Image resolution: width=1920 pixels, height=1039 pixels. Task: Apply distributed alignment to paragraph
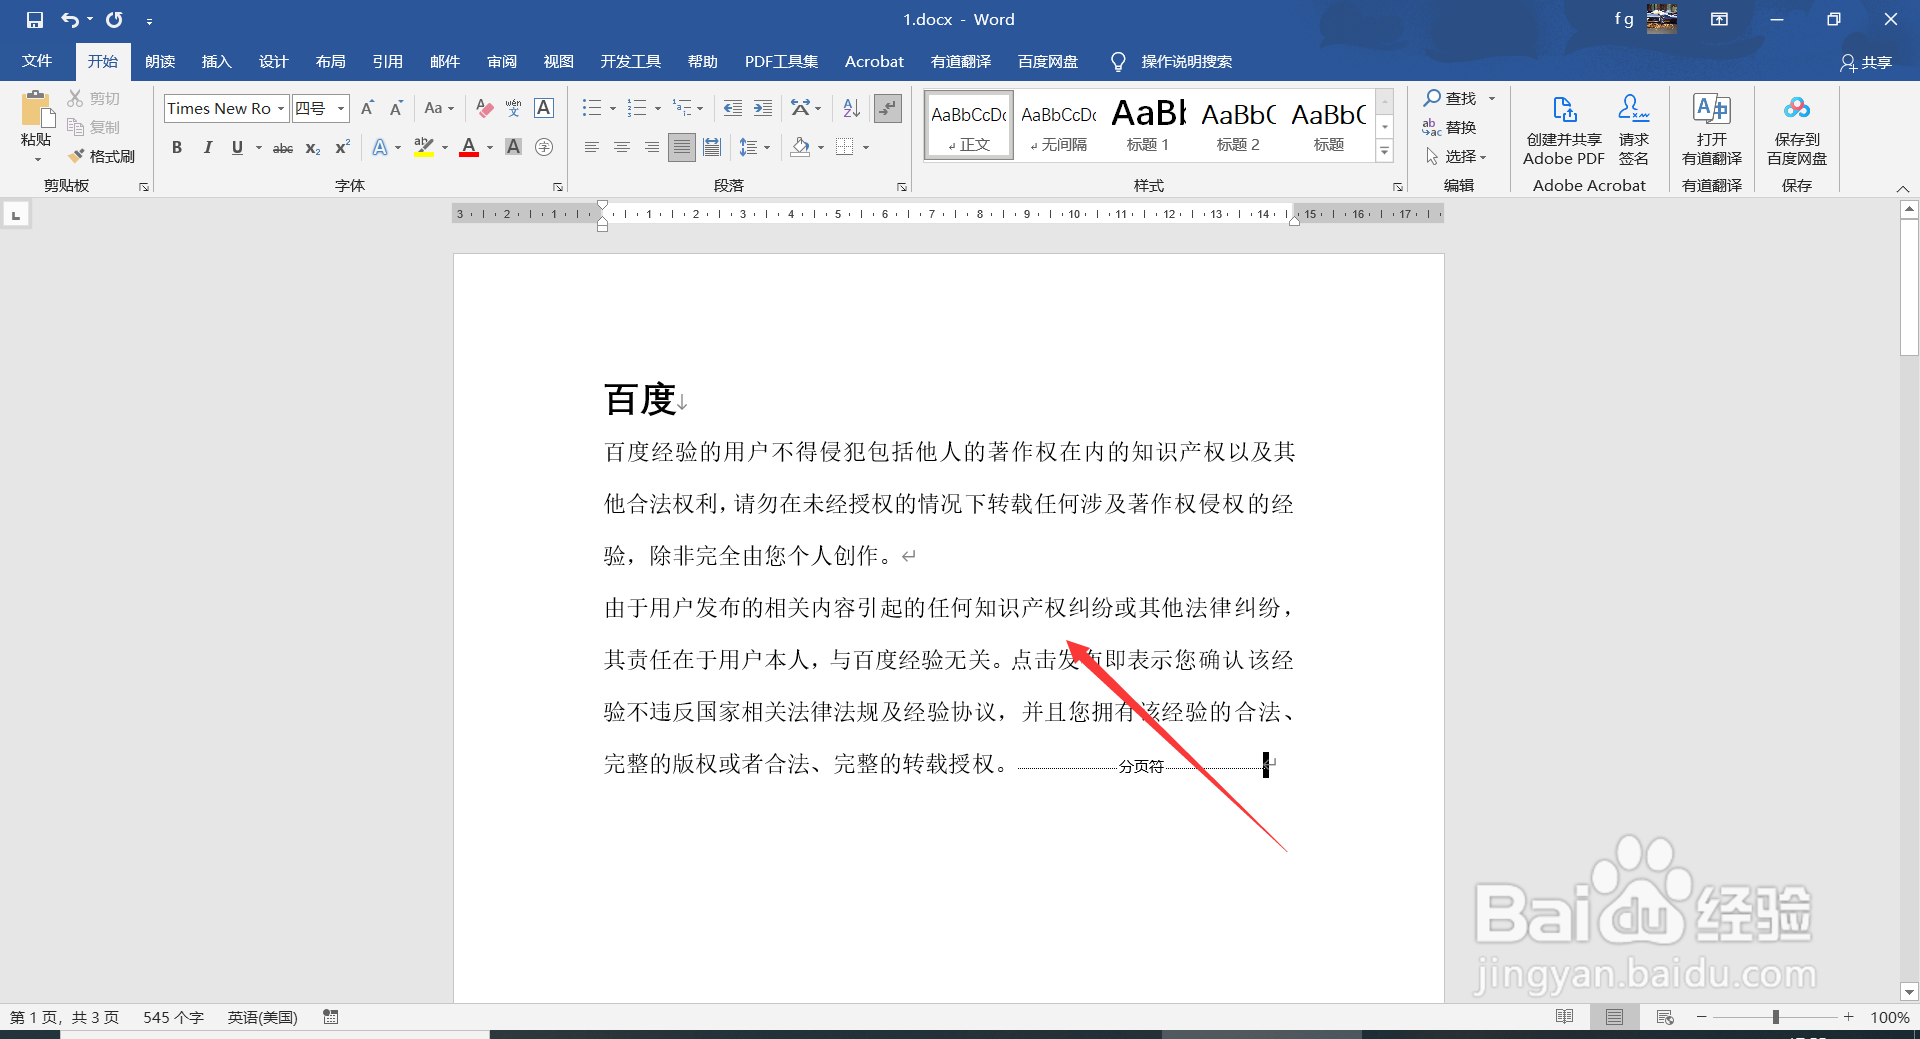[712, 148]
